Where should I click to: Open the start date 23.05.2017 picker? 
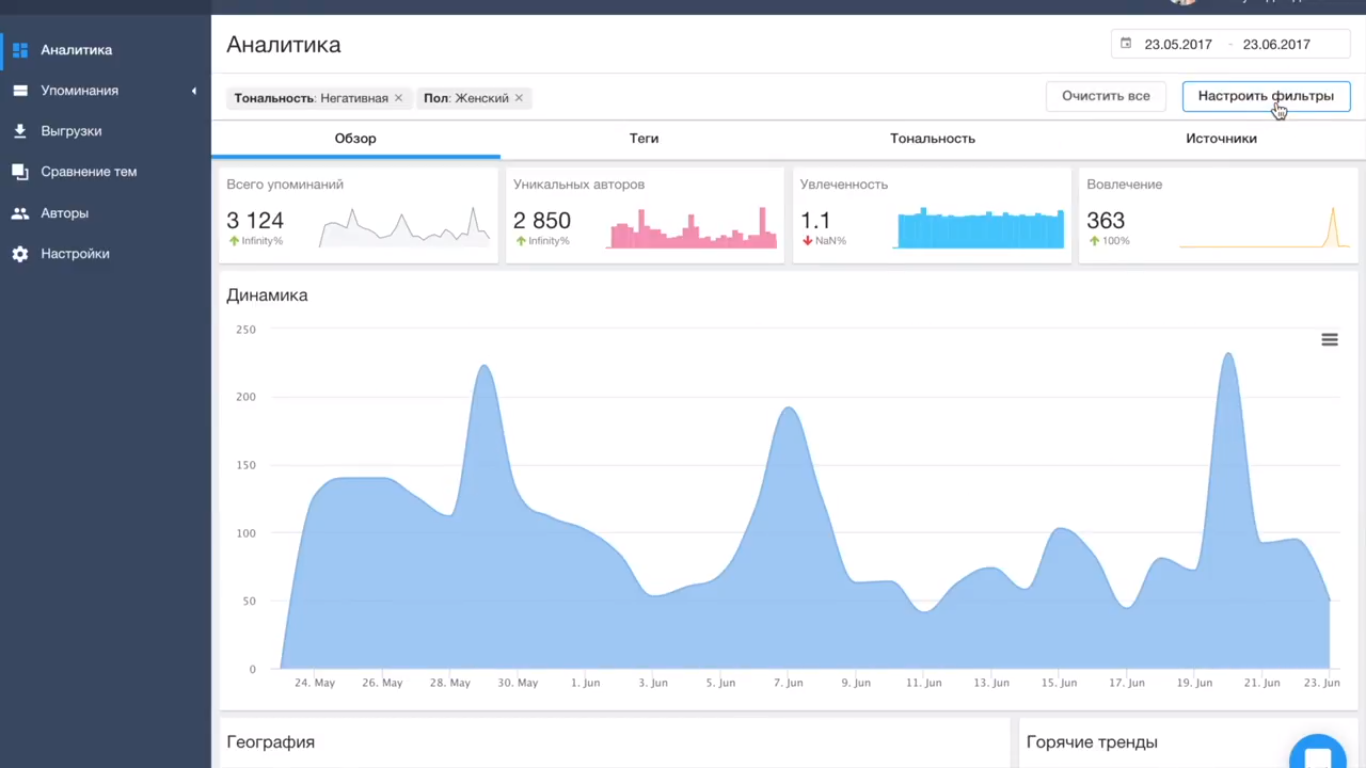1178,44
